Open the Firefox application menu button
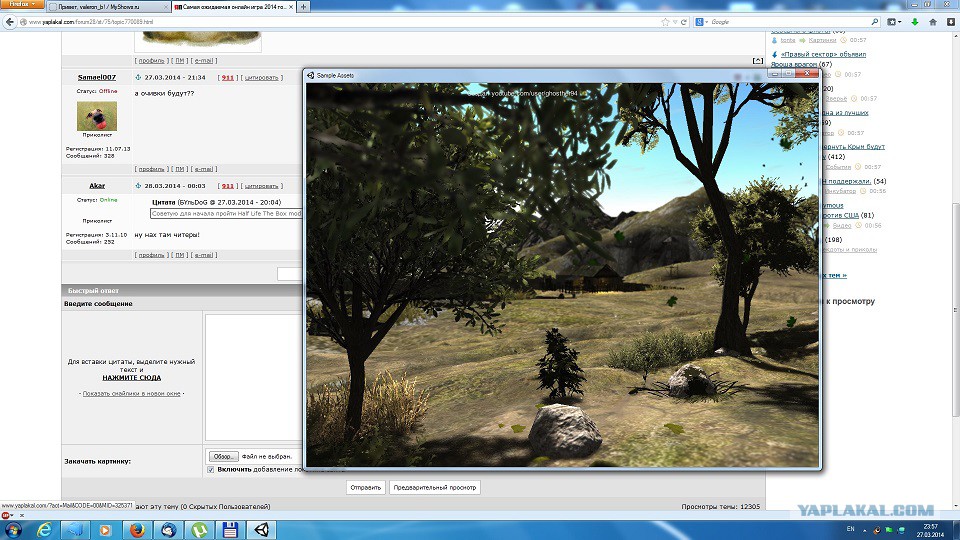The height and width of the screenshot is (540, 960). coord(21,4)
